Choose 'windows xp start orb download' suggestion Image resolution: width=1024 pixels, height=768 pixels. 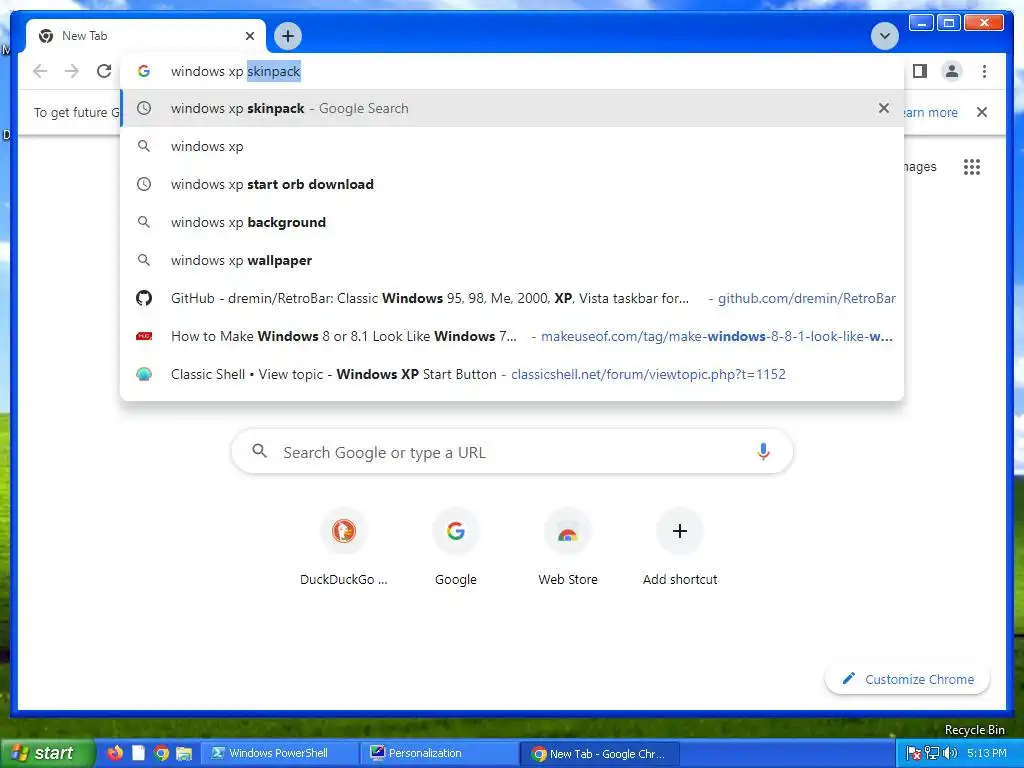512,184
